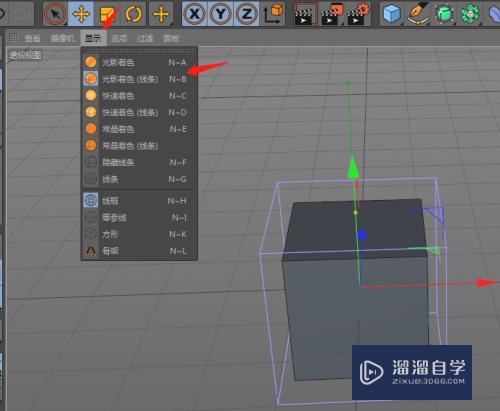500x411 pixels.
Task: Pick the Scale tool in the toolbar
Action: point(107,14)
